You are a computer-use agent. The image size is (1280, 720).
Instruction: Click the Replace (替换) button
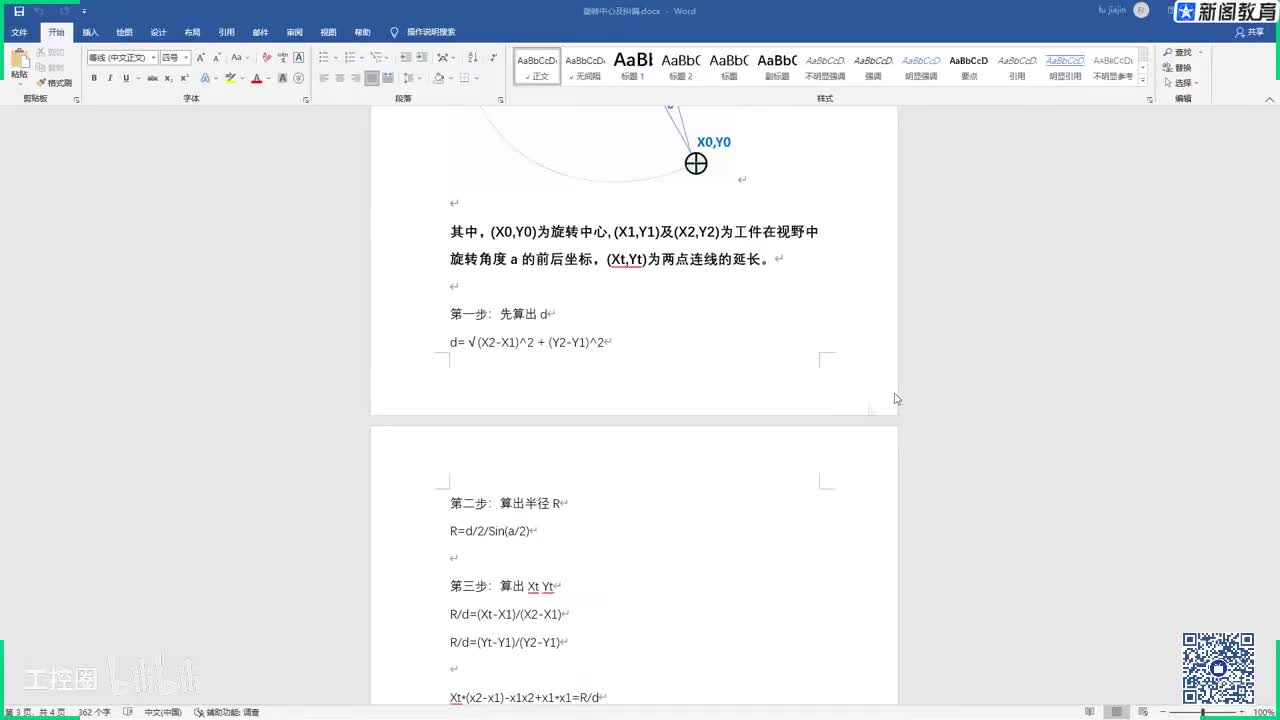coord(1177,68)
